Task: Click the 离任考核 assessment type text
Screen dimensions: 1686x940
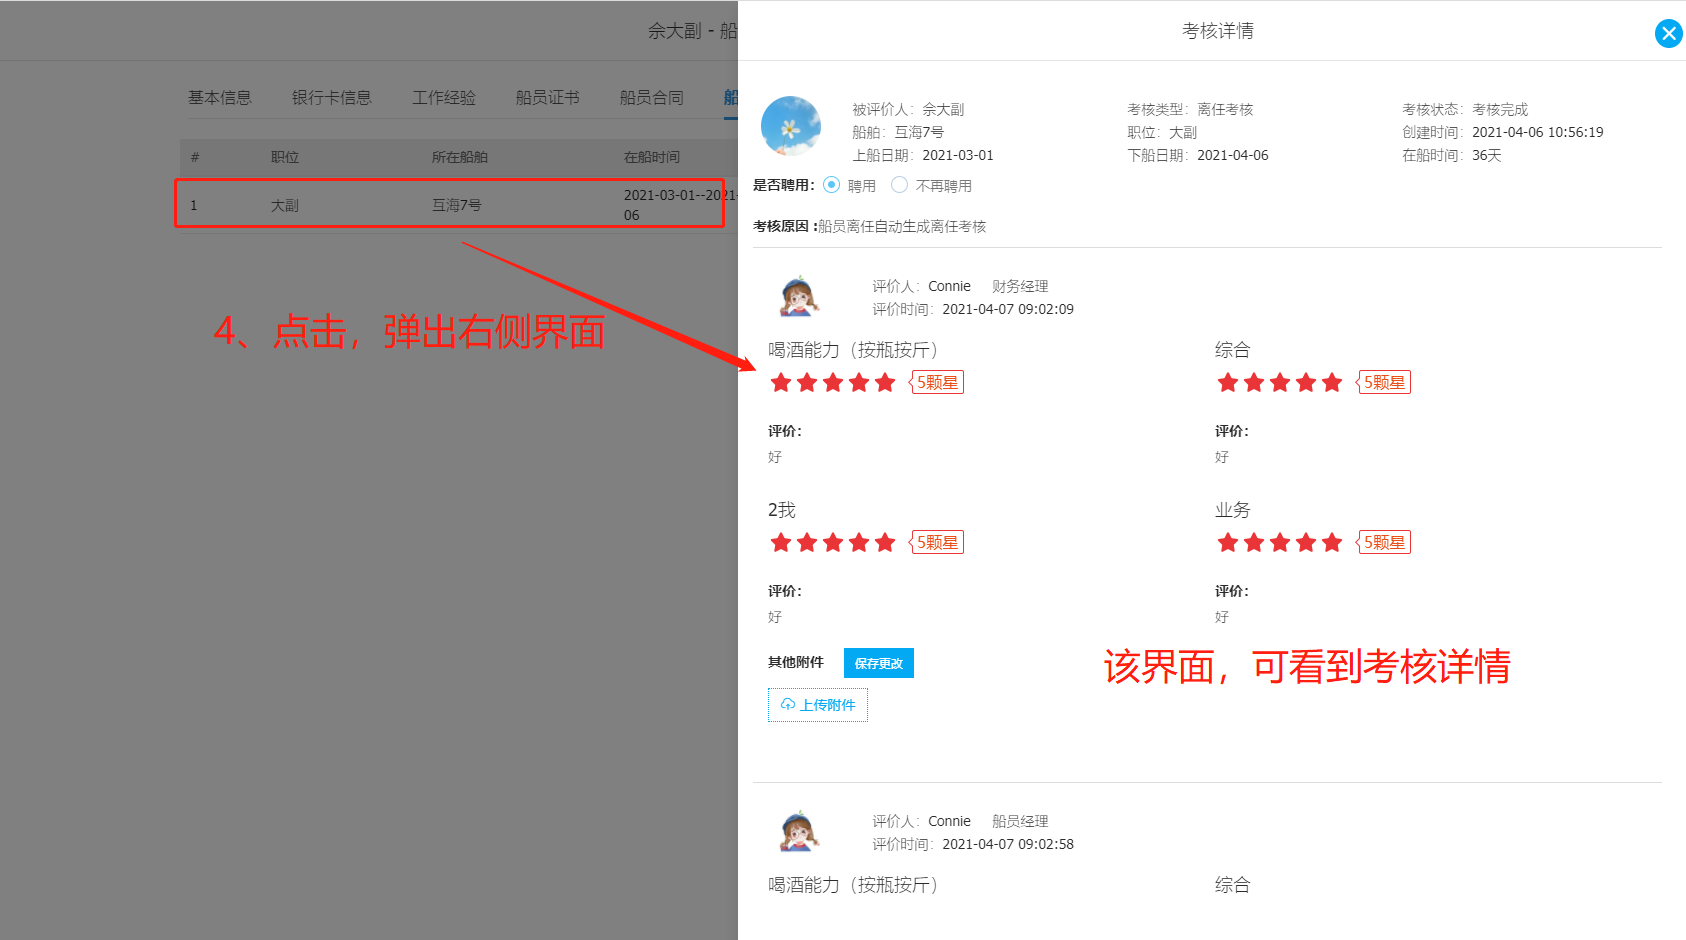Action: pyautogui.click(x=1225, y=109)
